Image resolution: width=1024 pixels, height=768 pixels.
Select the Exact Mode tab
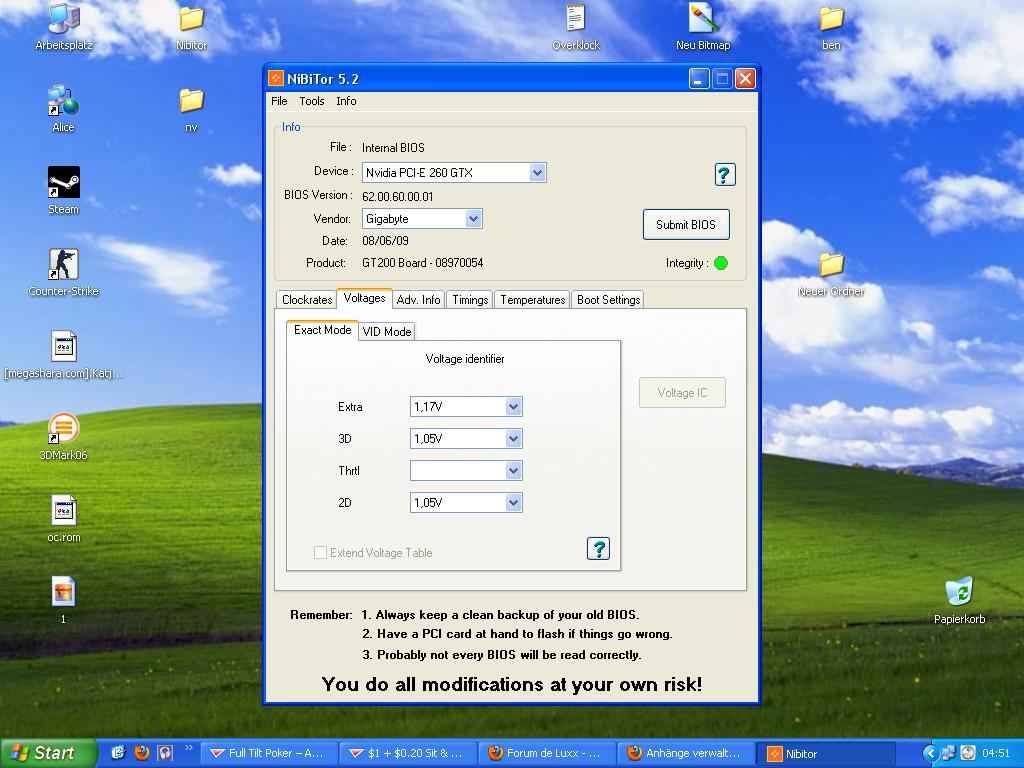[322, 330]
